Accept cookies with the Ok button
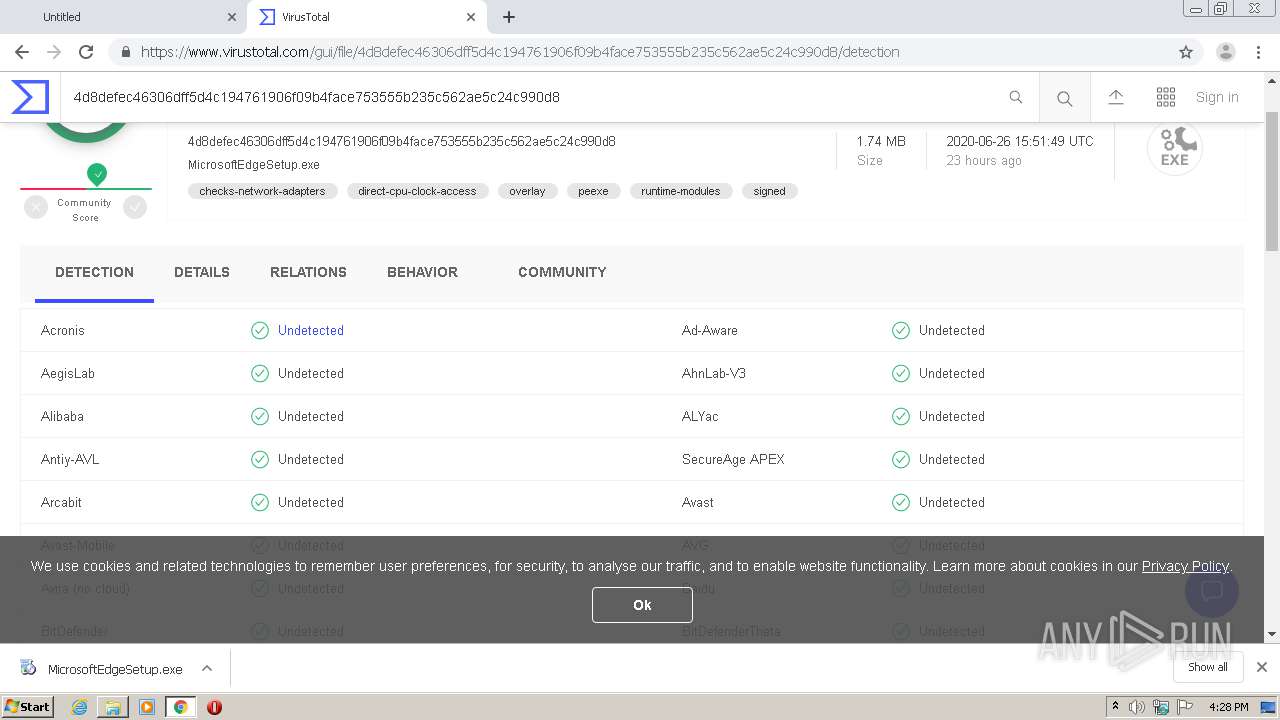The width and height of the screenshot is (1280, 720). 642,605
